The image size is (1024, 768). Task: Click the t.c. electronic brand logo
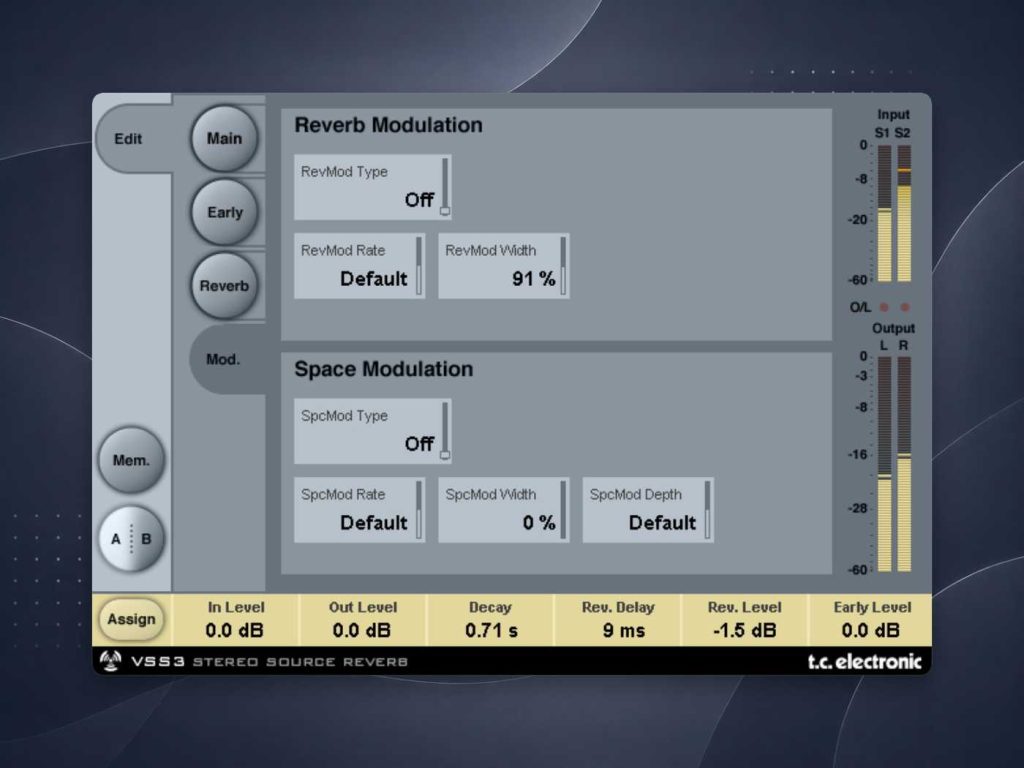point(865,662)
